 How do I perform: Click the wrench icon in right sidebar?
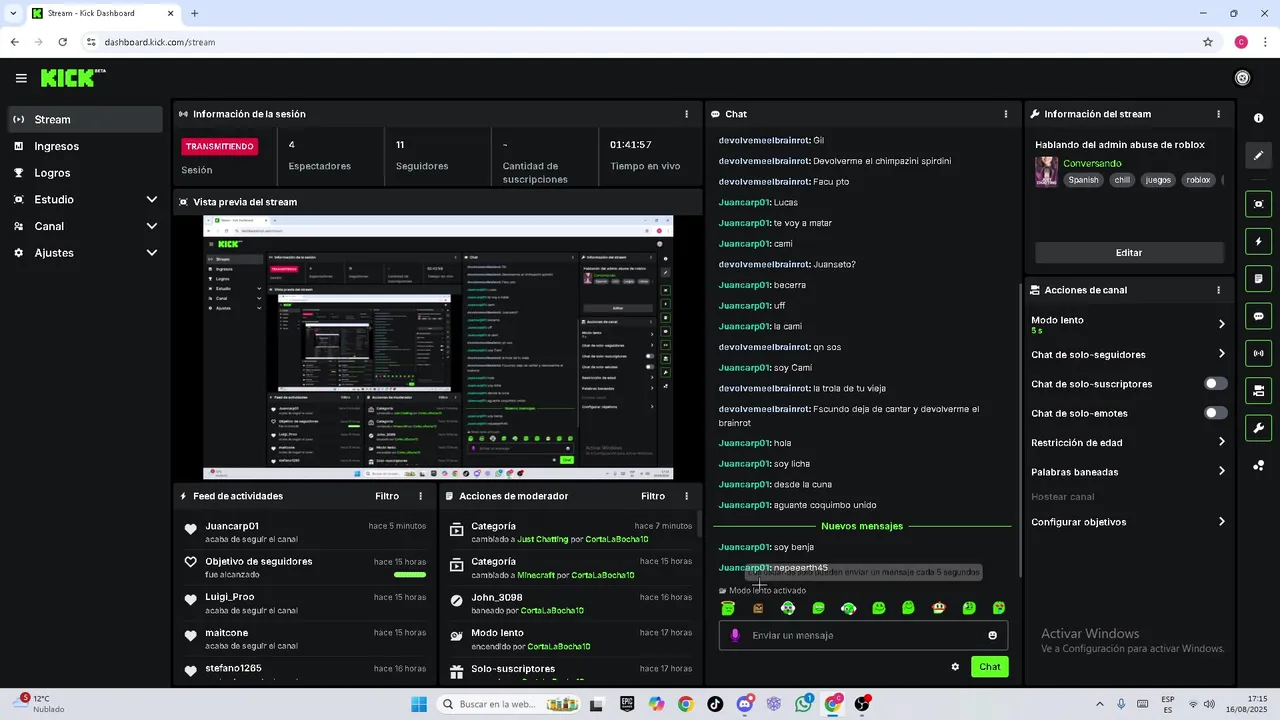pyautogui.click(x=1258, y=428)
